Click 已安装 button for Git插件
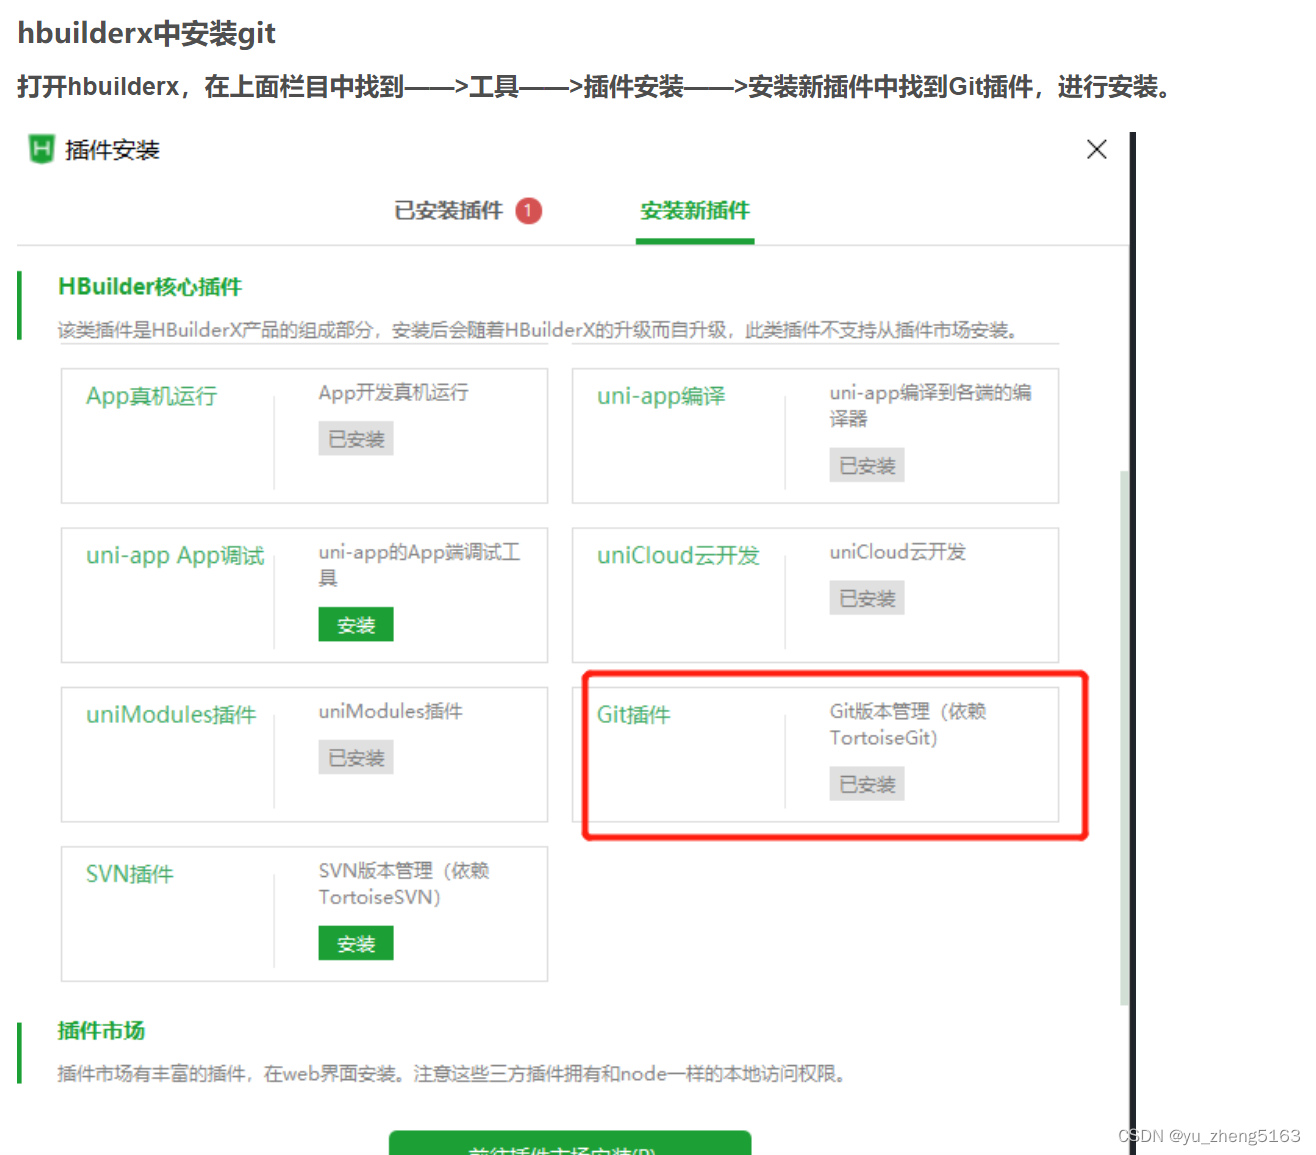The height and width of the screenshot is (1155, 1316). click(x=867, y=784)
